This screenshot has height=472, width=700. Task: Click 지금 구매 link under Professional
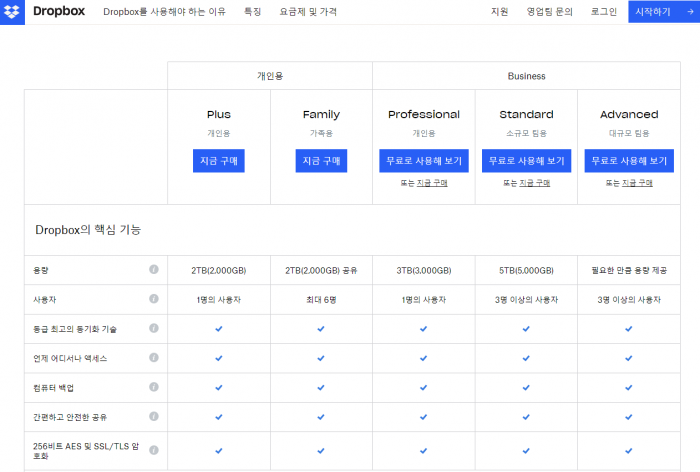coord(432,184)
